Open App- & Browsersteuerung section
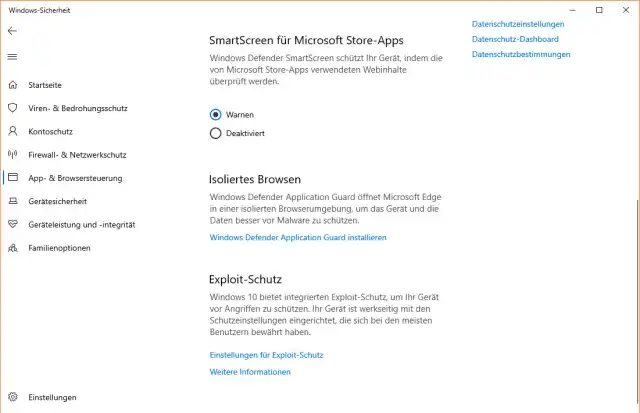Image resolution: width=640 pixels, height=413 pixels. pyautogui.click(x=75, y=178)
